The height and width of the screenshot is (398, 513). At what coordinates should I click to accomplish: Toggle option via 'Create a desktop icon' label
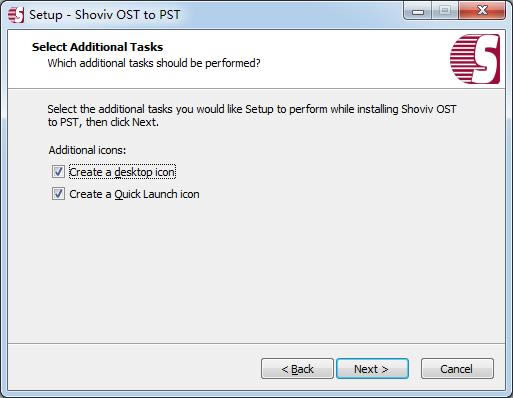coord(122,172)
